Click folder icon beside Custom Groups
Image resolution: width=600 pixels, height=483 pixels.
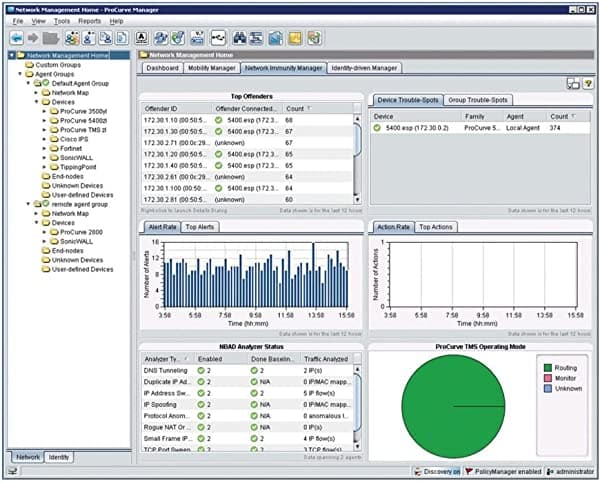[x=29, y=65]
